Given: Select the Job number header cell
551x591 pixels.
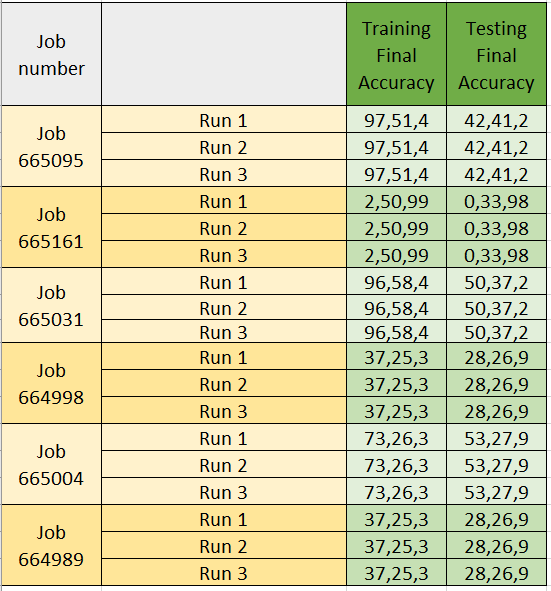Looking at the screenshot, I should 51,54.
